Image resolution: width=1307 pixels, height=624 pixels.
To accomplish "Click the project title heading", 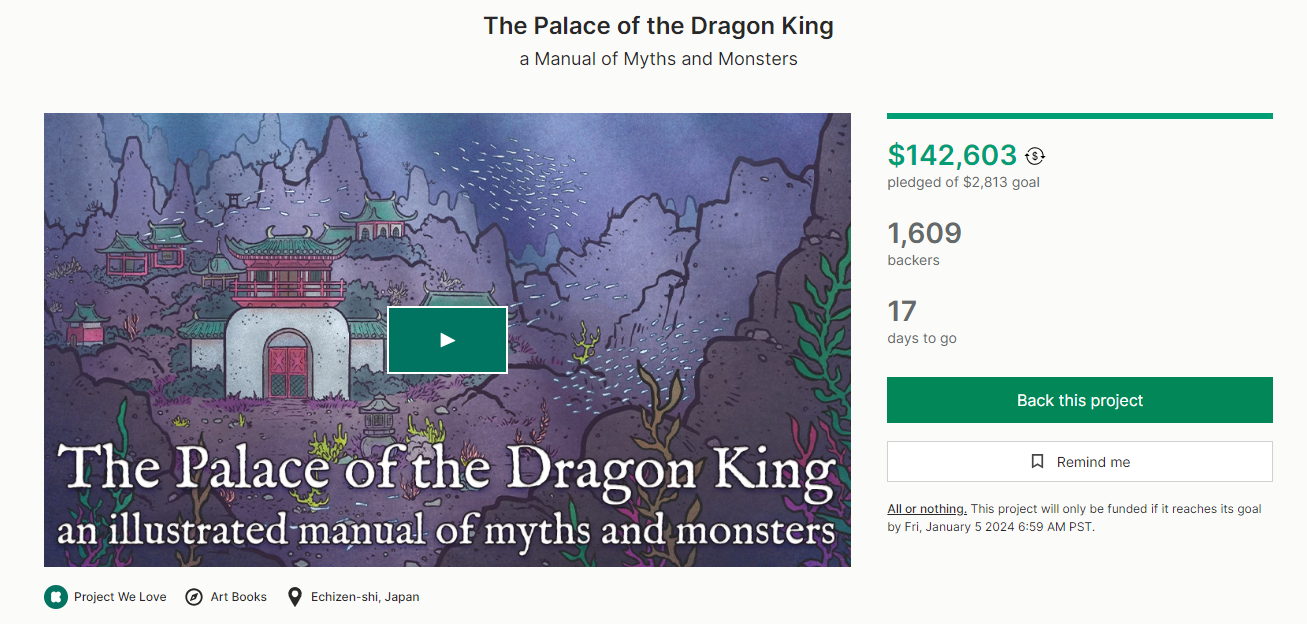I will tap(658, 26).
